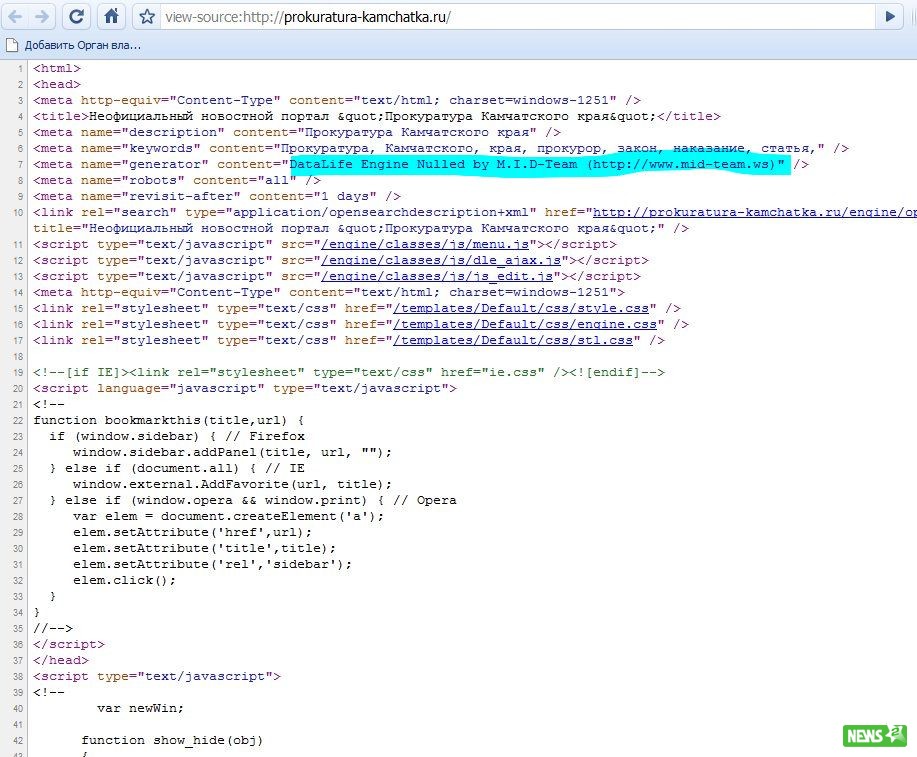Screen dimensions: 917x757
Task: Click the '//-->' comment end on line 35
Action: (53, 628)
